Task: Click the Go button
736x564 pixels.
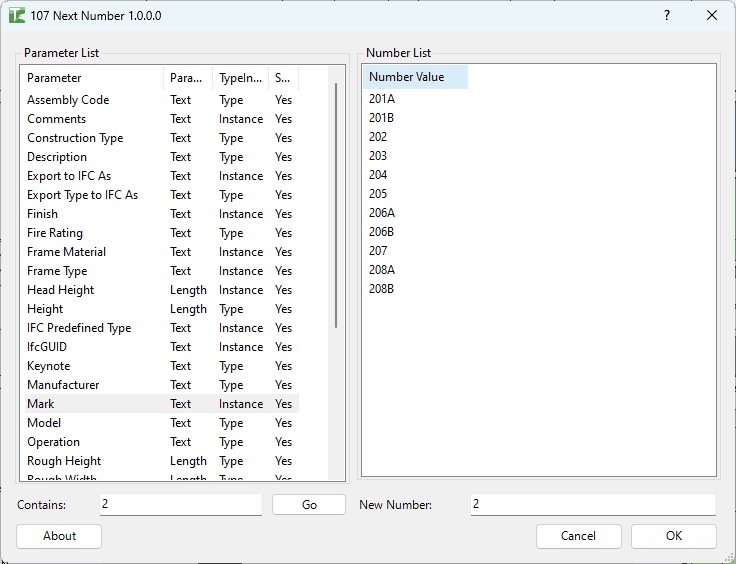Action: tap(309, 504)
